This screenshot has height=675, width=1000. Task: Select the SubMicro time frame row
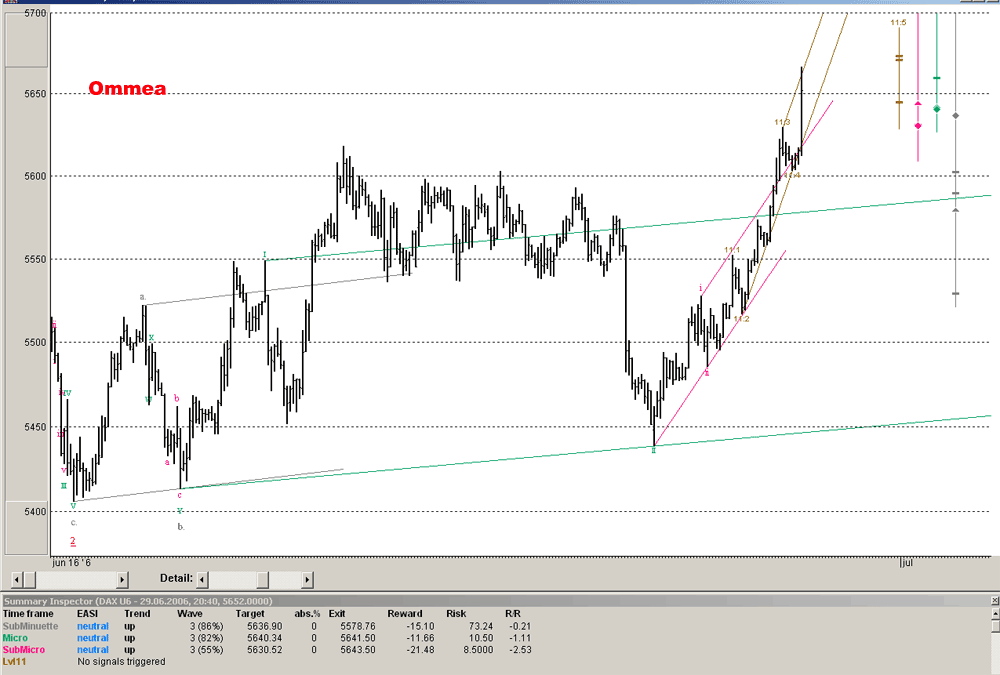[x=24, y=649]
